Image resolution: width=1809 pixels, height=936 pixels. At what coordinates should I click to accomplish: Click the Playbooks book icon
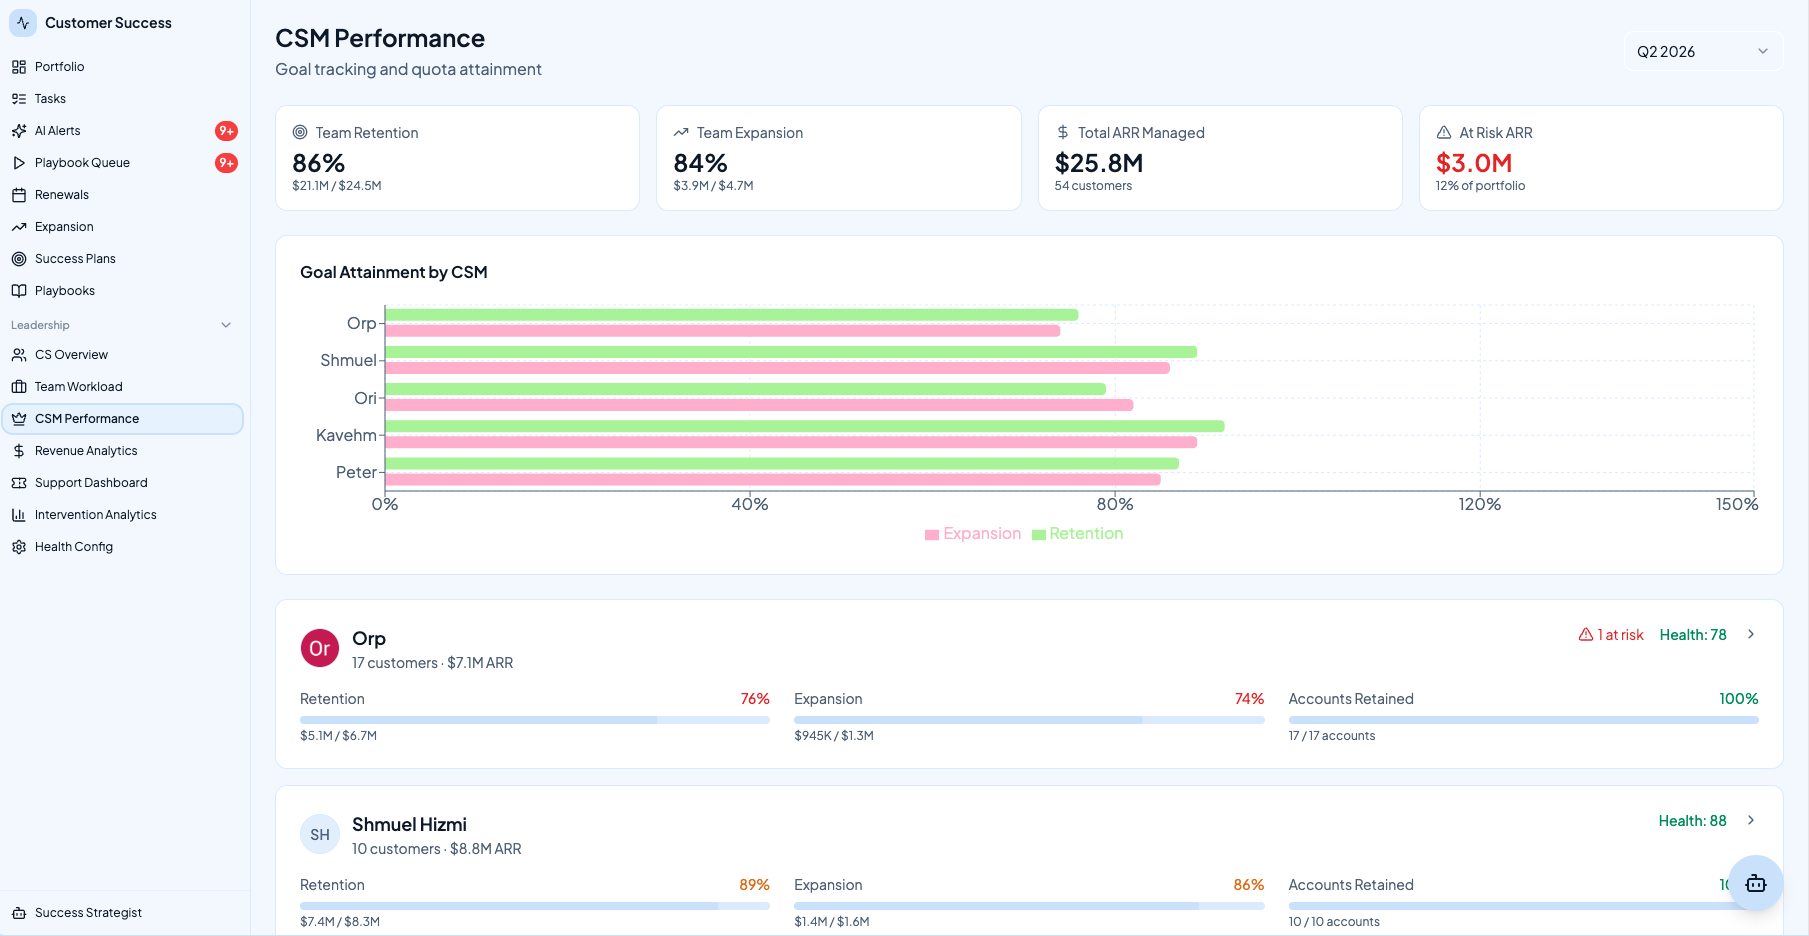[19, 291]
